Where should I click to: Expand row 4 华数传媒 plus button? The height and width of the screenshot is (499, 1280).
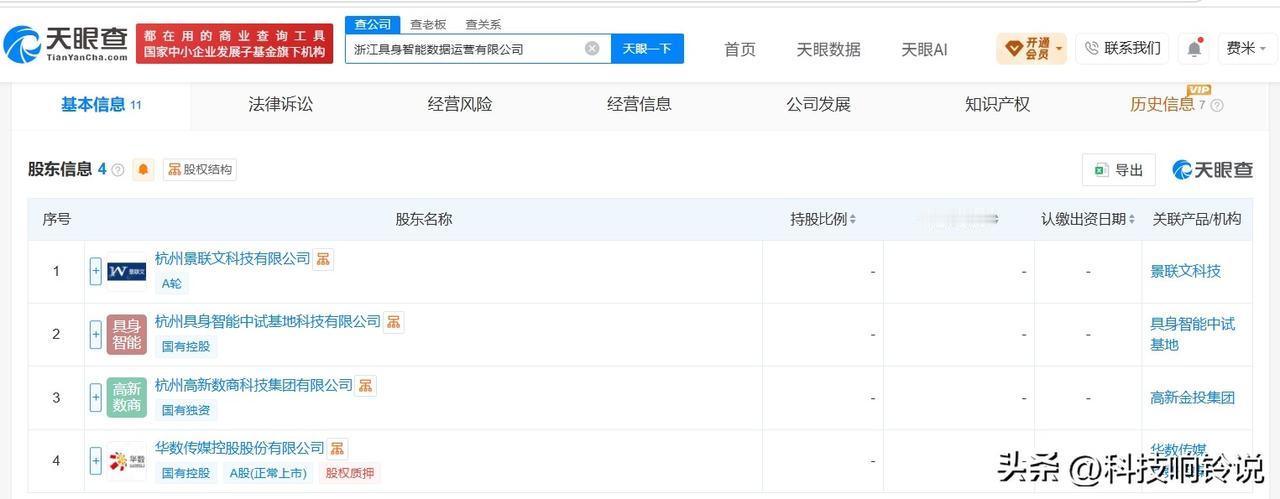click(96, 460)
